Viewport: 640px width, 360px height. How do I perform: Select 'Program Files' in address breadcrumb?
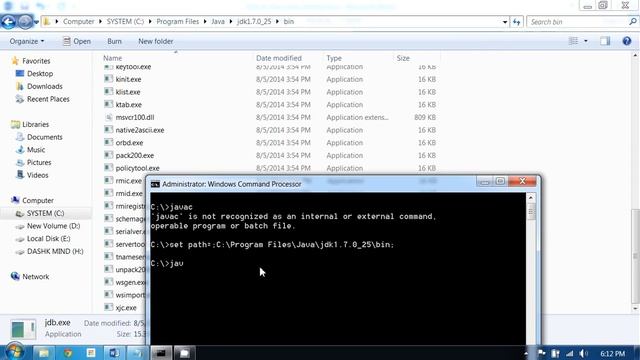tap(178, 22)
